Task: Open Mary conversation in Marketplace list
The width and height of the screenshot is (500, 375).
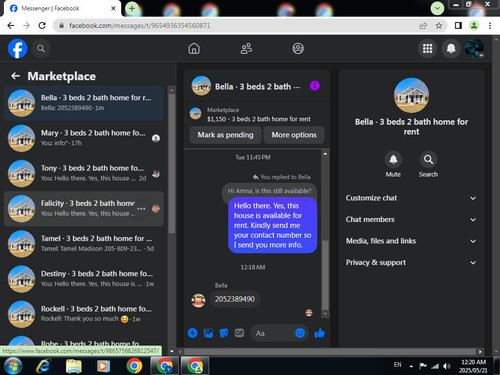Action: 84,138
